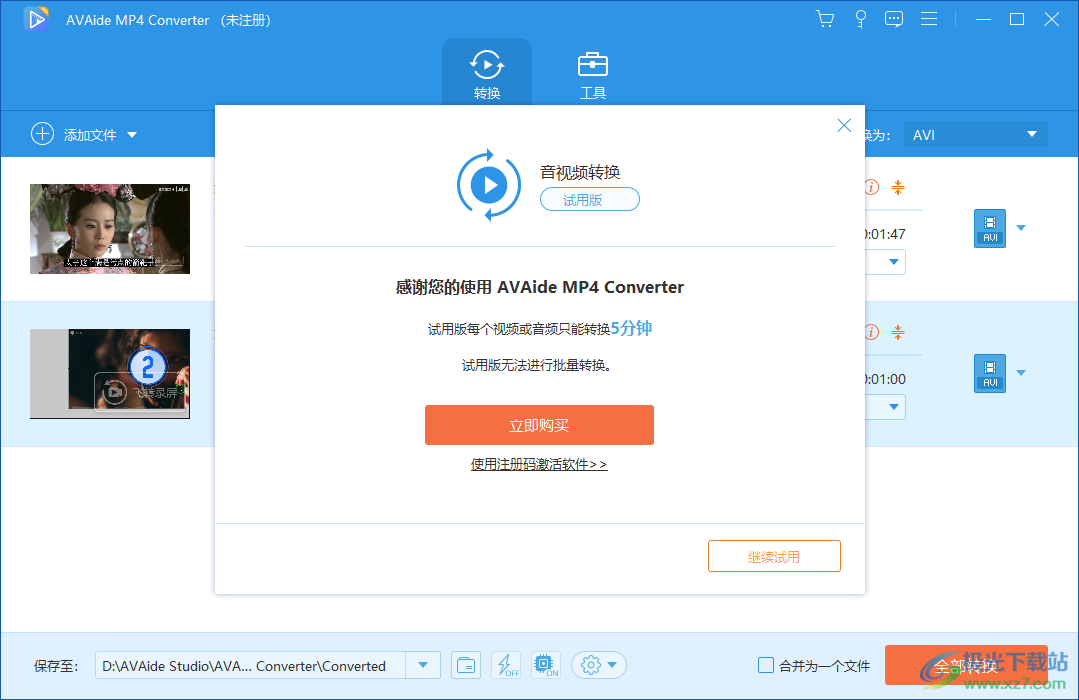Open the AVI output format dropdown
Viewport: 1079px width, 700px height.
click(x=975, y=134)
